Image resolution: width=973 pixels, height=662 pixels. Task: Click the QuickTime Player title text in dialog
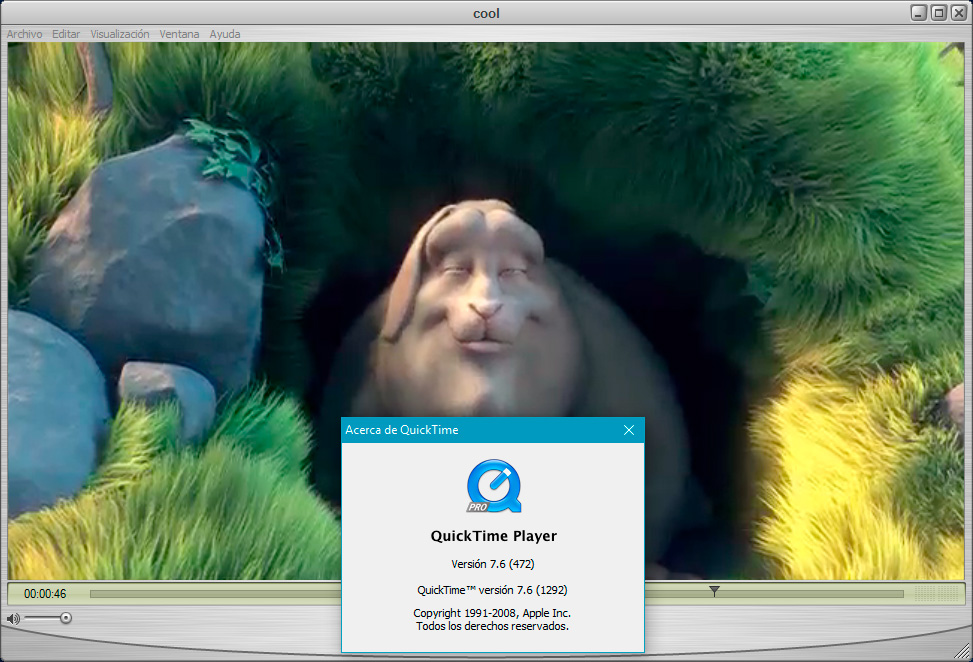(492, 535)
